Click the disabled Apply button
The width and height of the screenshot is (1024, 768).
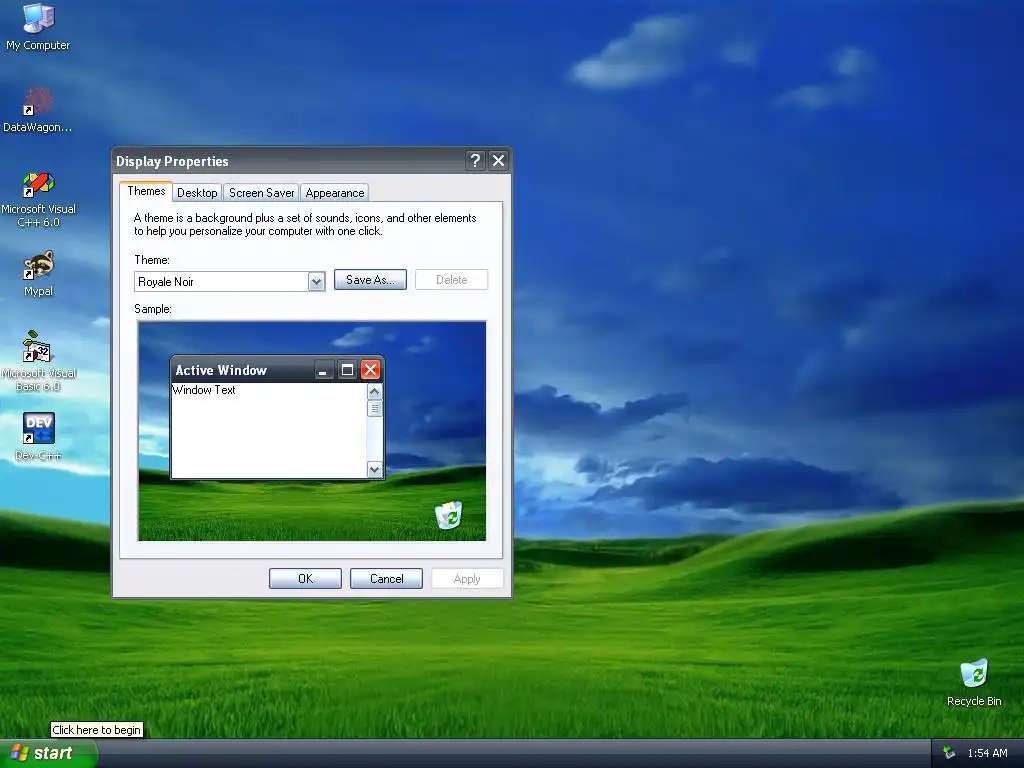point(467,579)
